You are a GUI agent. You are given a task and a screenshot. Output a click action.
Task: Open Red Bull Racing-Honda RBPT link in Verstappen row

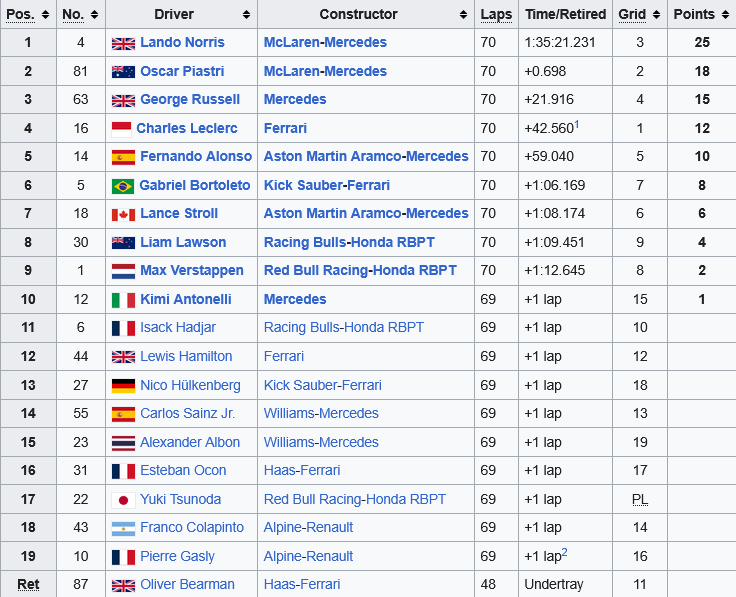point(360,270)
